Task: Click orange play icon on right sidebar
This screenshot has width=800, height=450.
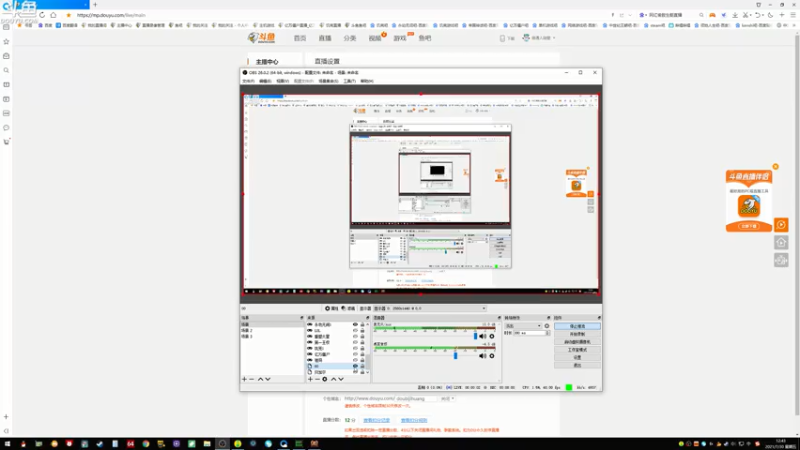Action: (x=781, y=225)
